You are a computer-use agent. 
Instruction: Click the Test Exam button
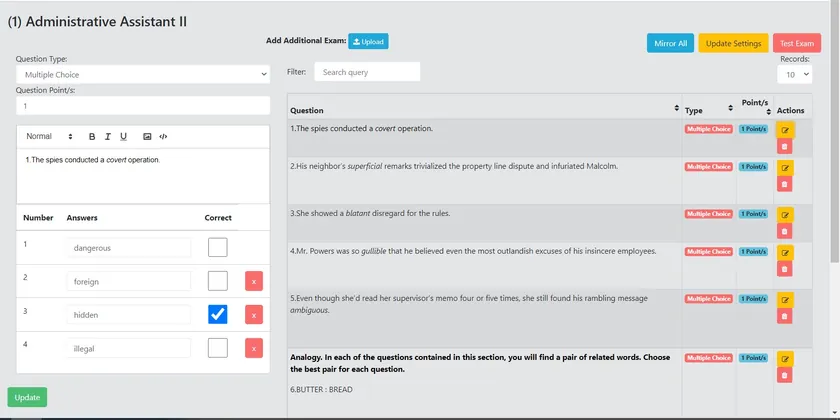797,43
